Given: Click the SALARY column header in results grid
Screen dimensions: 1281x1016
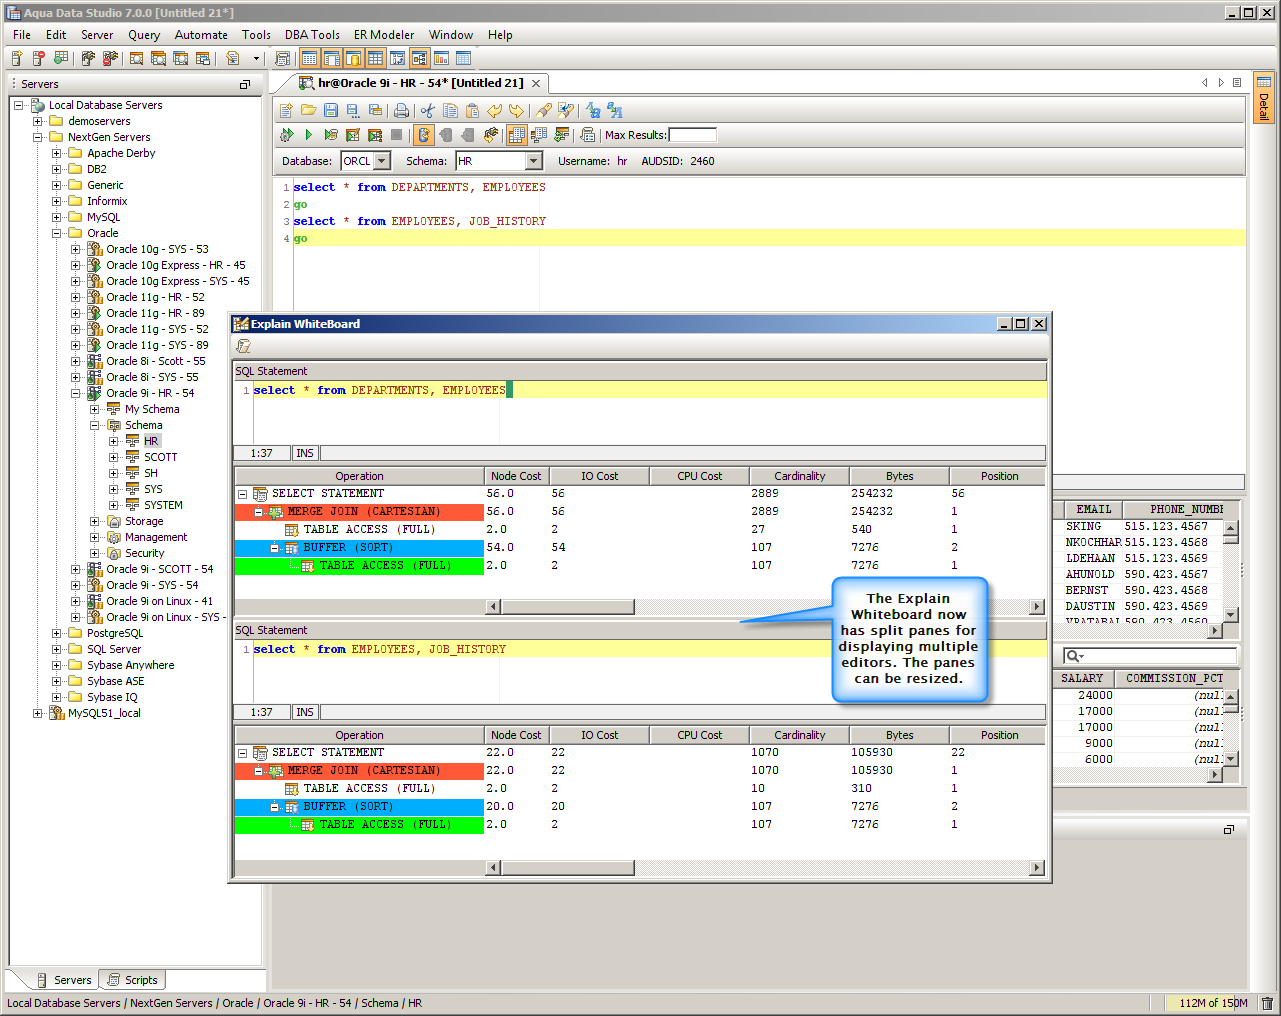Looking at the screenshot, I should [1082, 678].
